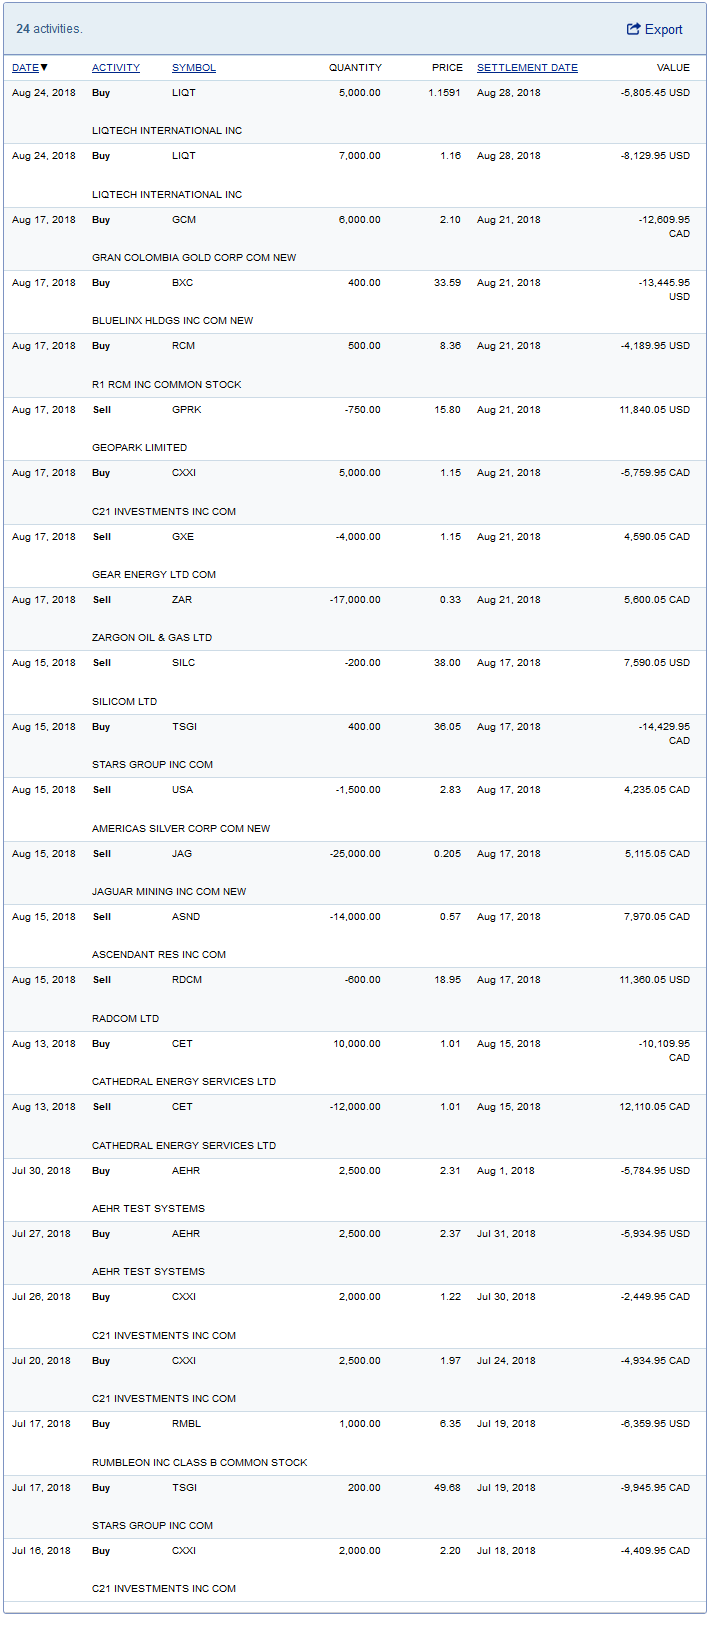Click the Export link text
The width and height of the screenshot is (719, 1625).
(664, 30)
